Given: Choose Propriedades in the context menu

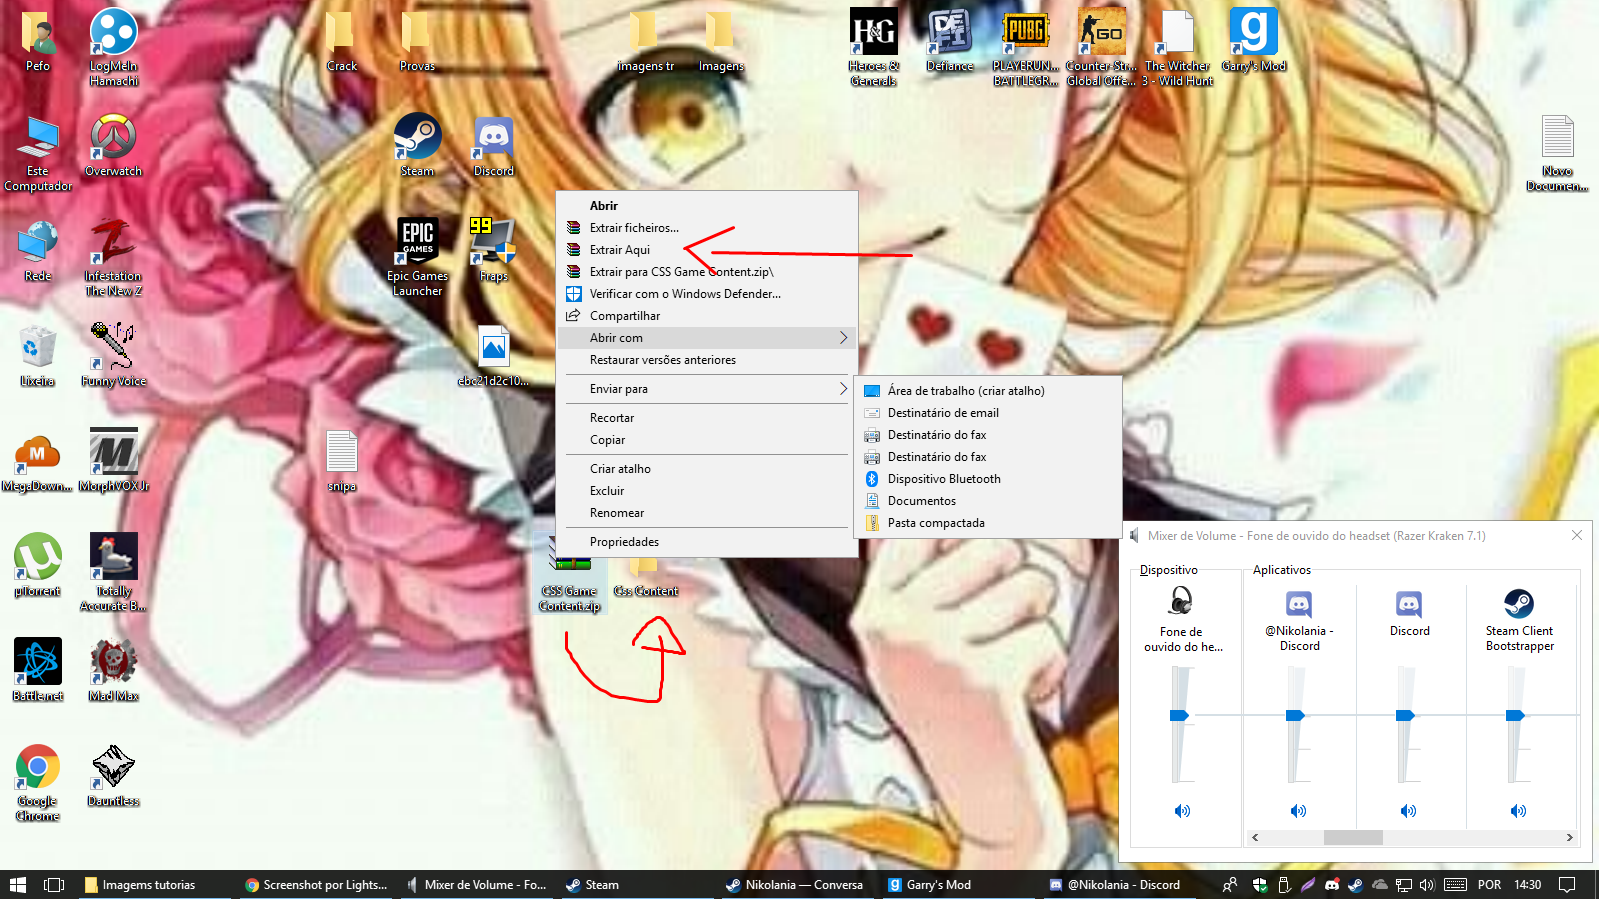Looking at the screenshot, I should click(x=706, y=542).
